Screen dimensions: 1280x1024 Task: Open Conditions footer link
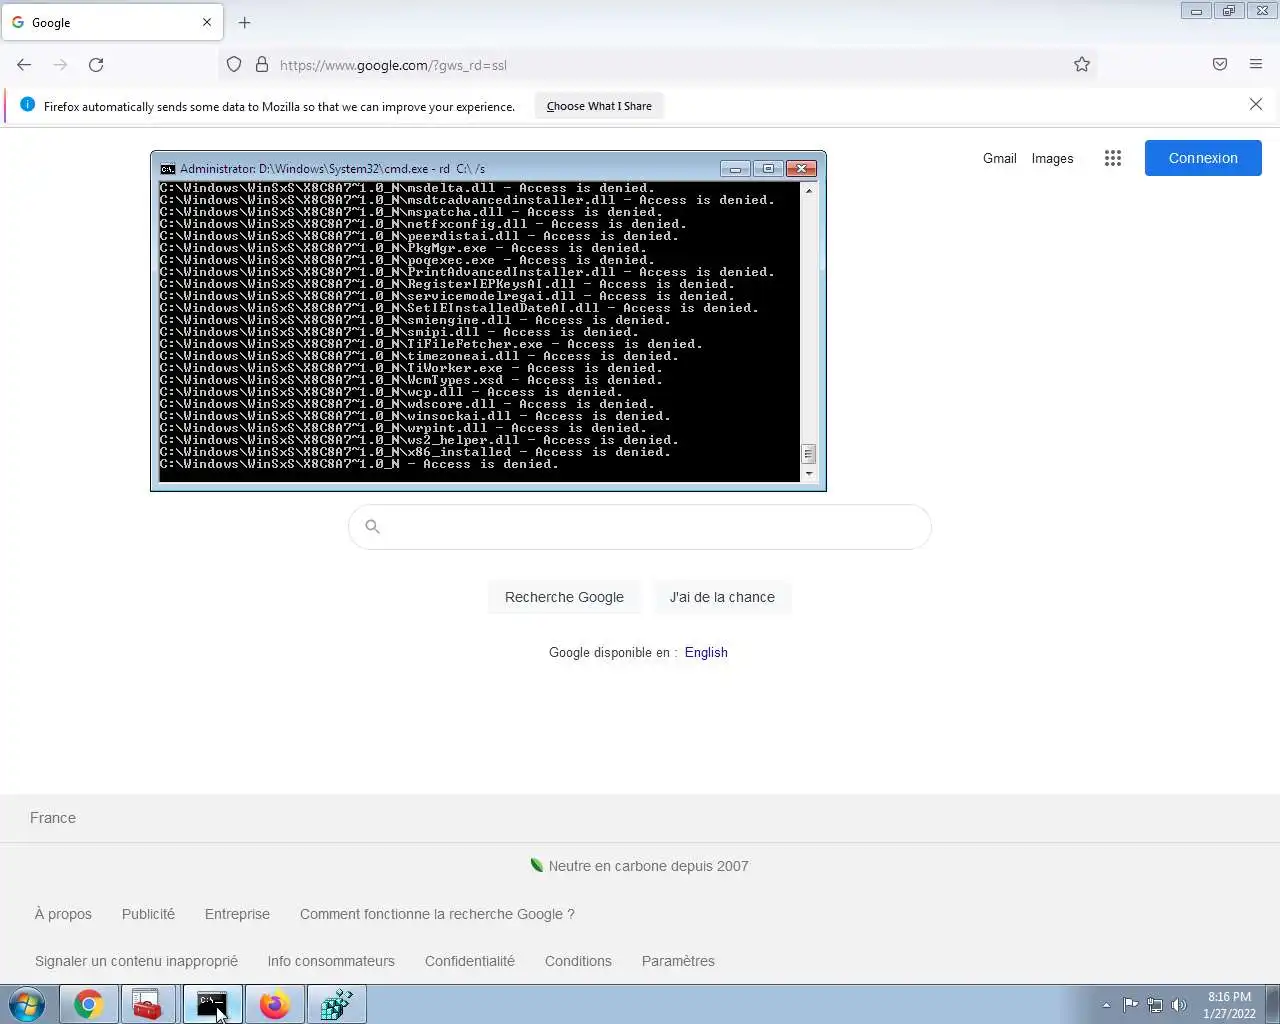(x=578, y=961)
